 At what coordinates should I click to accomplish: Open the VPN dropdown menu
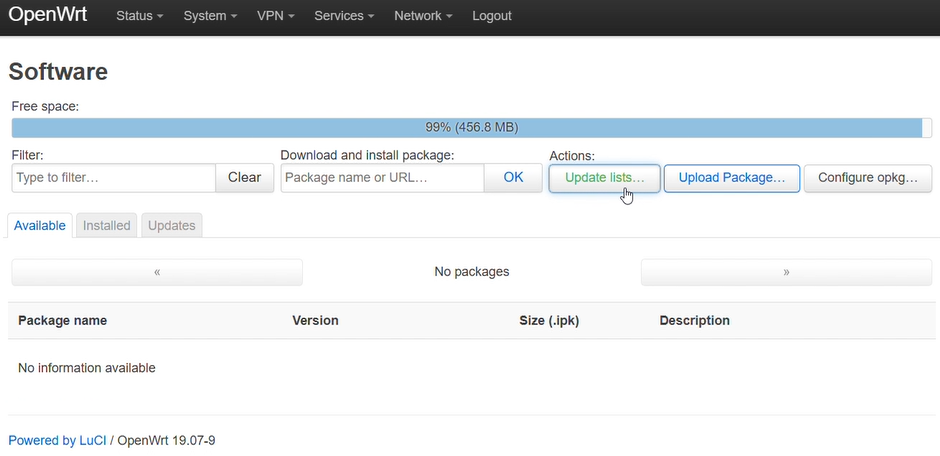click(x=275, y=16)
